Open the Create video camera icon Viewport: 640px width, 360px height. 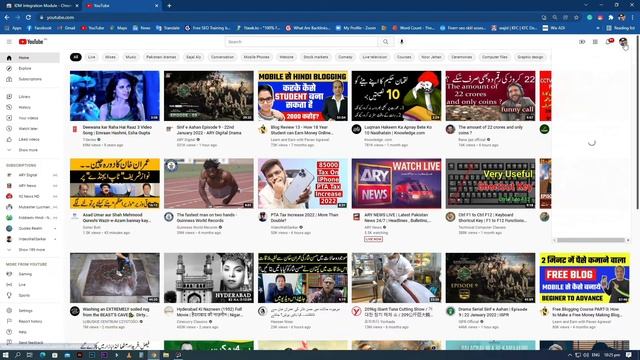pos(582,42)
